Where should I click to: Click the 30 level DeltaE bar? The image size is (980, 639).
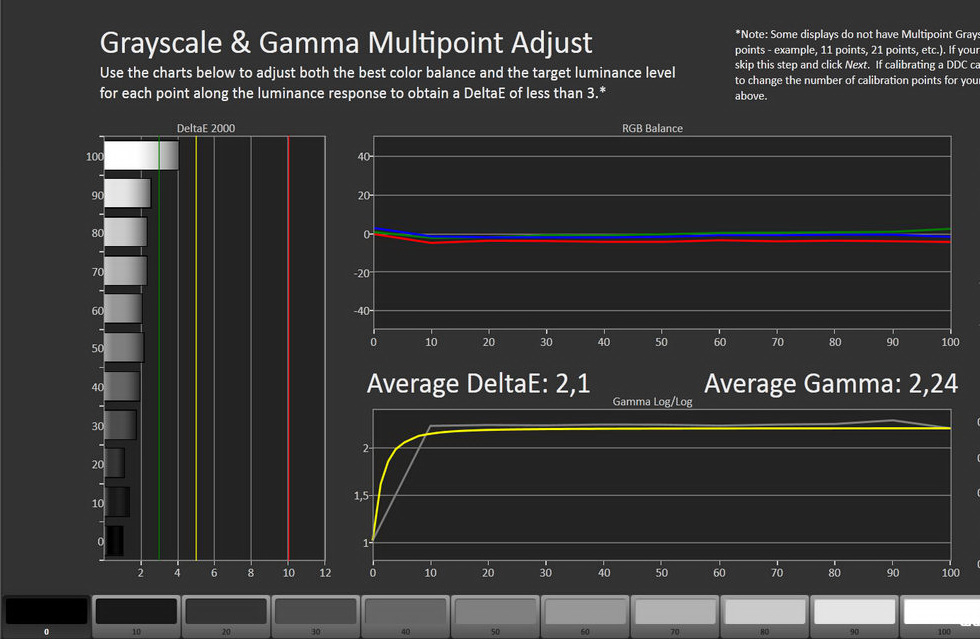pos(120,425)
